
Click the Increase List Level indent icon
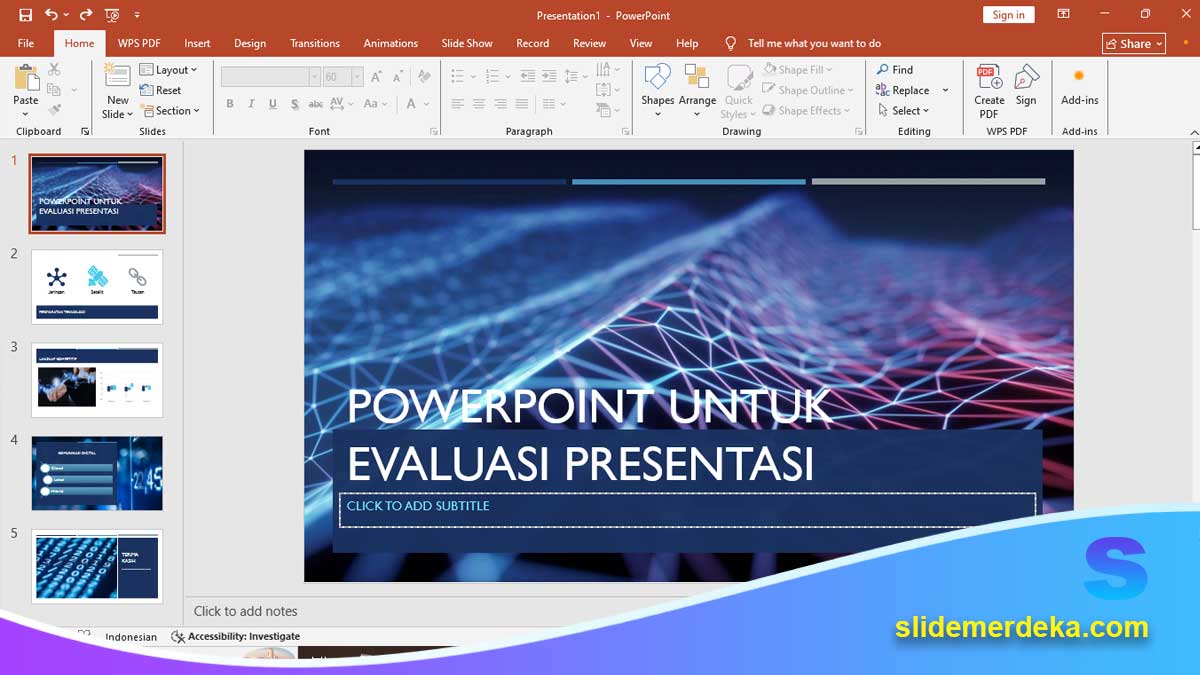(548, 77)
